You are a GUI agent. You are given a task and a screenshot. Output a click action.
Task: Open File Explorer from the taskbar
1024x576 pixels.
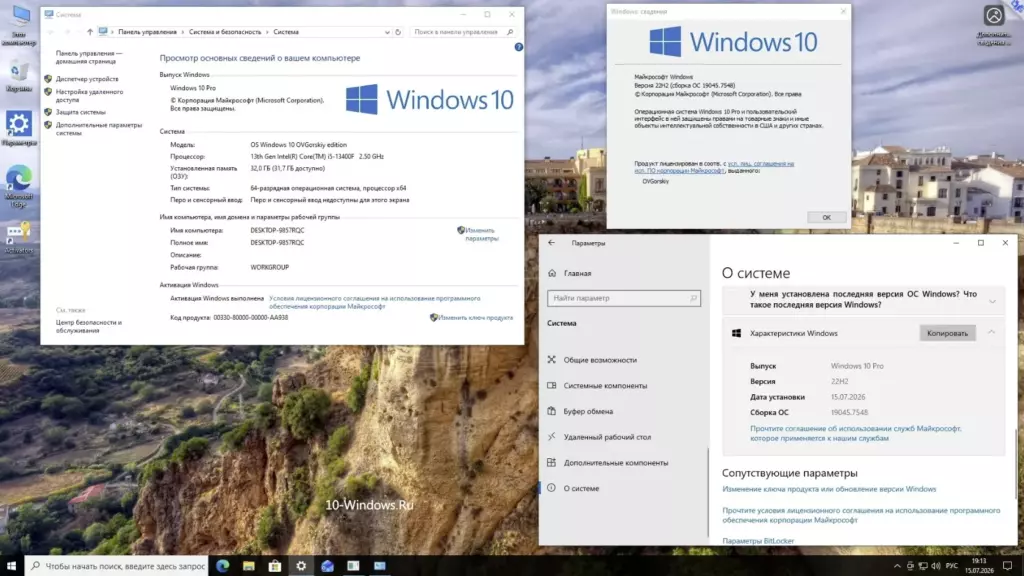point(249,566)
